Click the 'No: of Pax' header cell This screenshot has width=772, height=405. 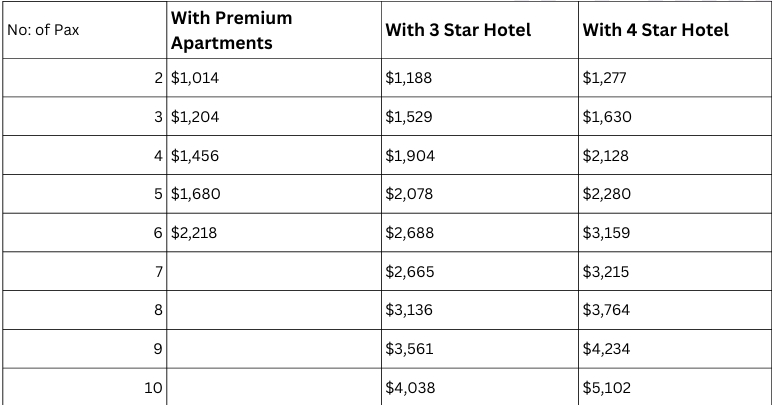pos(43,30)
